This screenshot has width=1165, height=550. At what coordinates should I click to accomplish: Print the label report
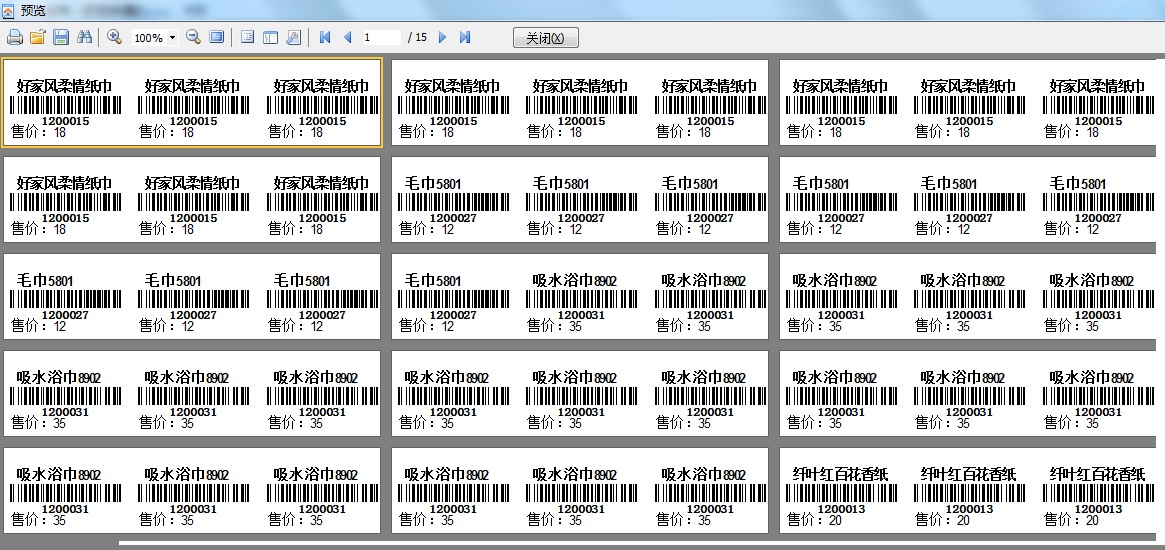[x=15, y=37]
